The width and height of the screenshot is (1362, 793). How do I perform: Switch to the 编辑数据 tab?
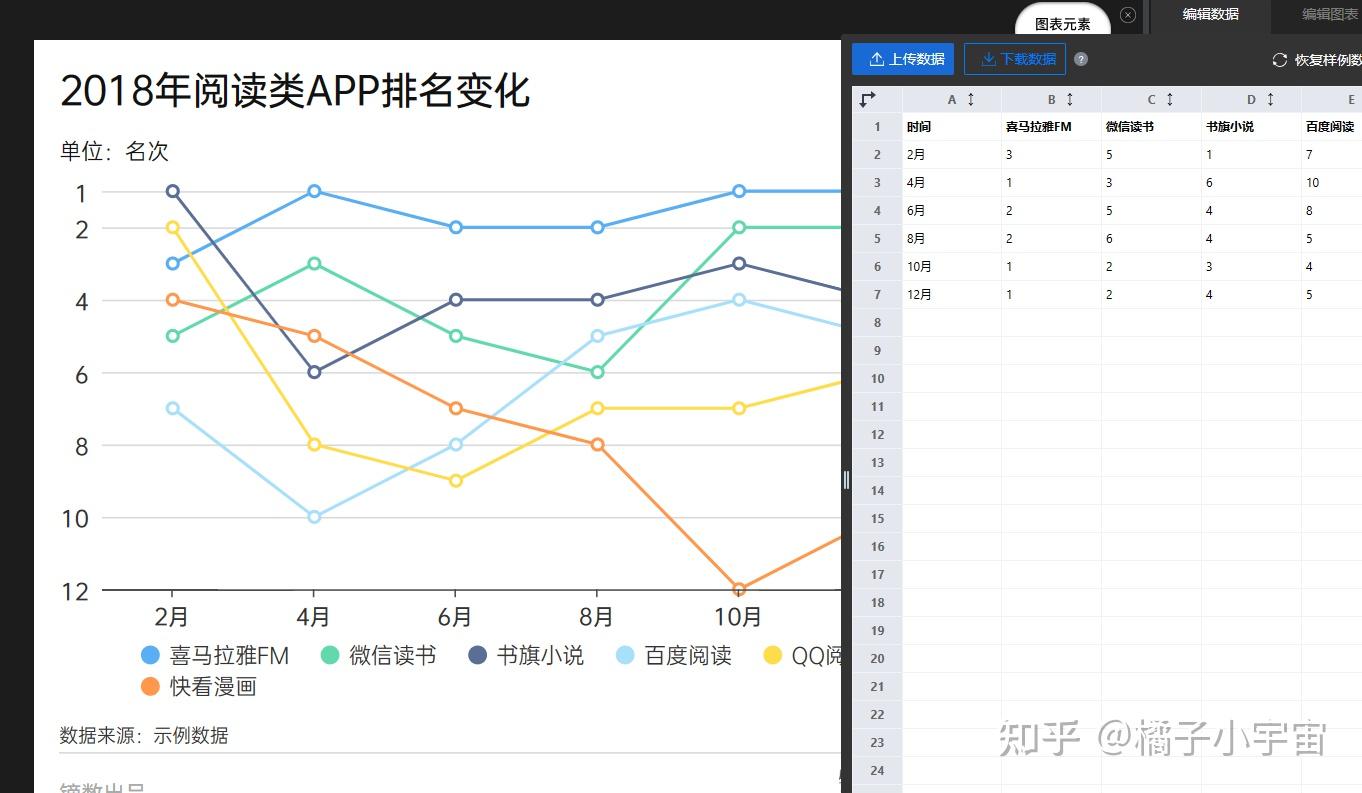pos(1211,14)
